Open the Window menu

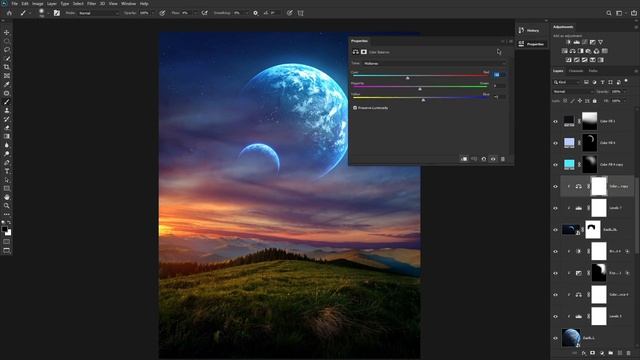129,4
